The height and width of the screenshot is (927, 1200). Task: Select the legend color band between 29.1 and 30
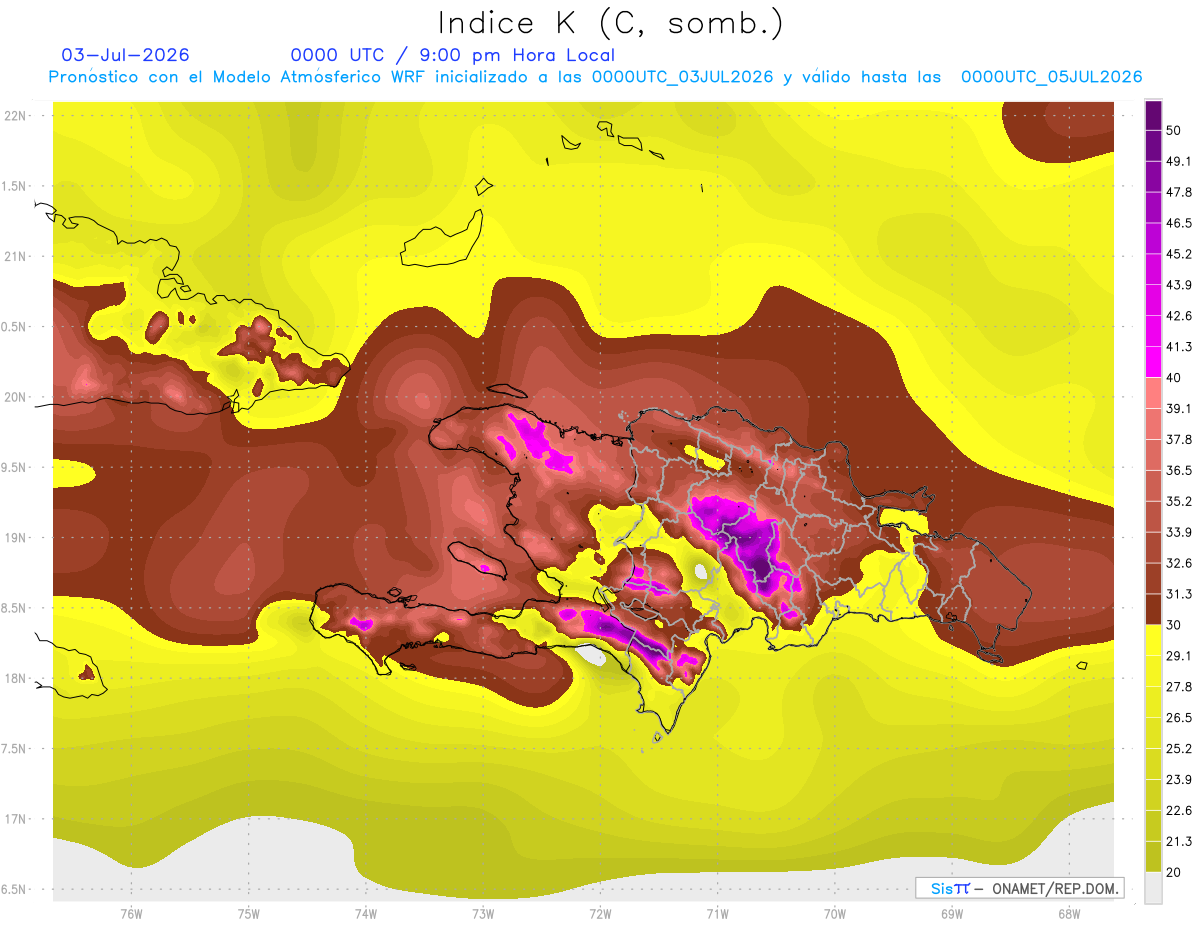coord(1153,640)
